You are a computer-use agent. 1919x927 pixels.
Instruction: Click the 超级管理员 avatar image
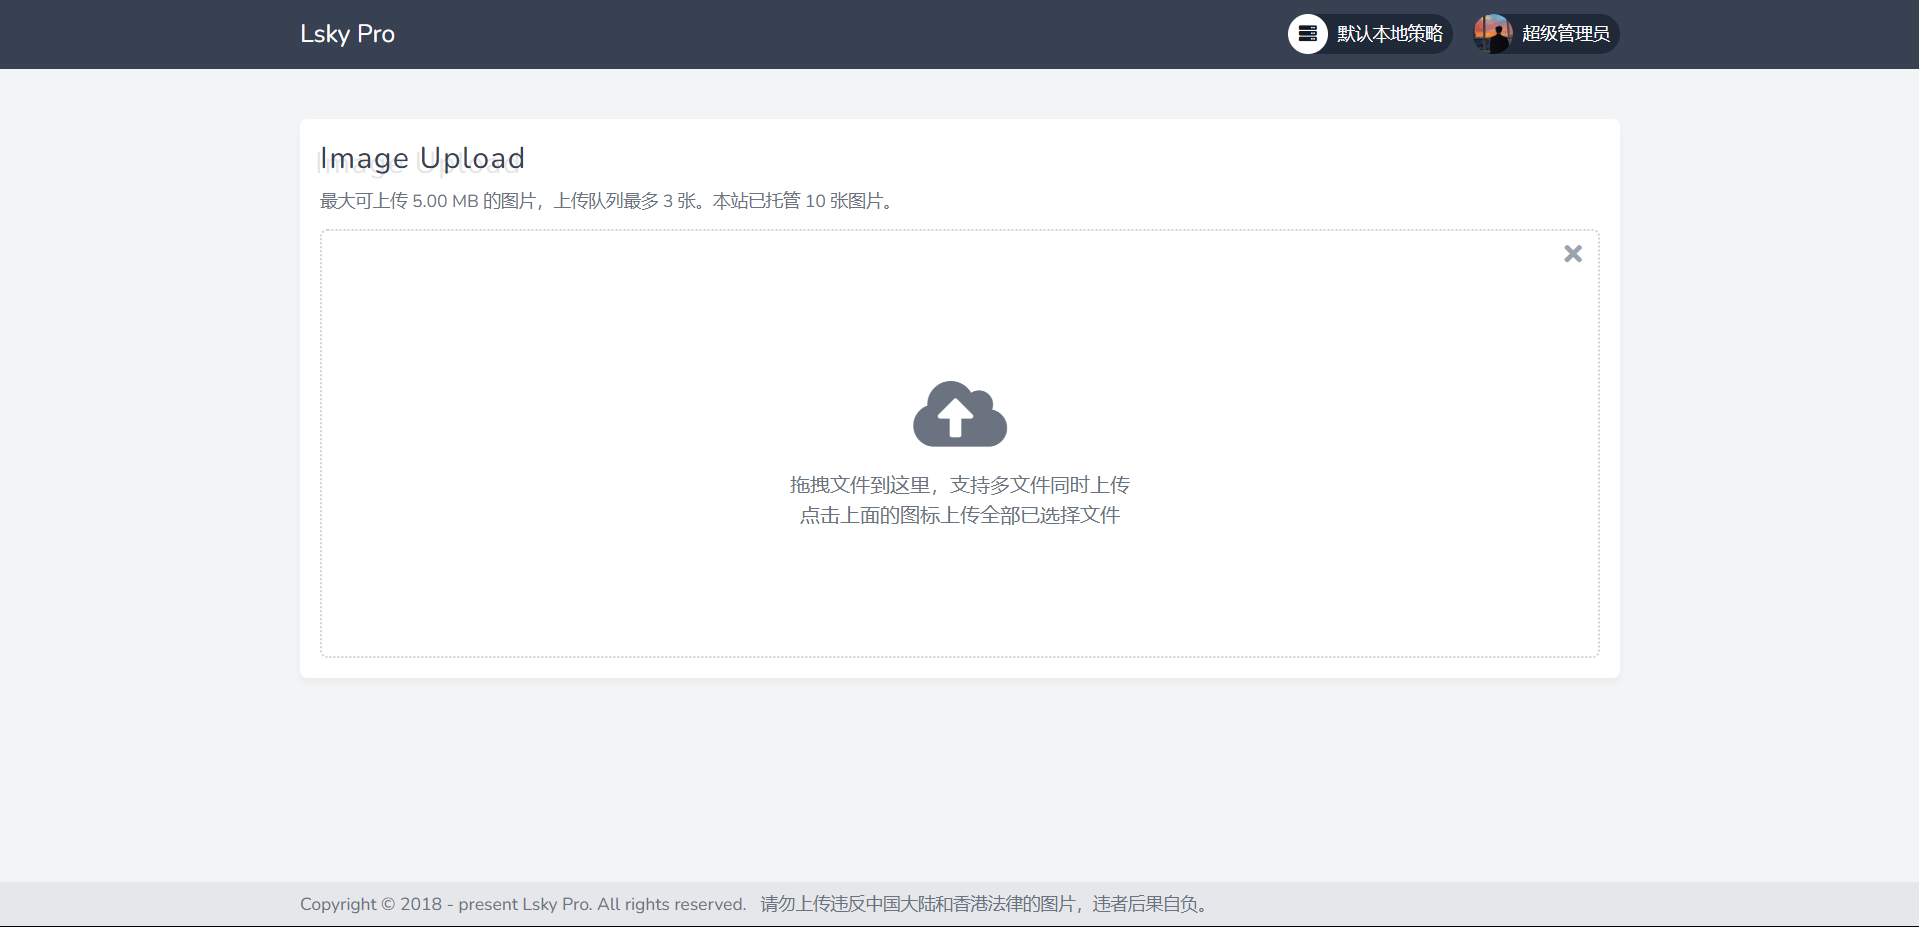pyautogui.click(x=1493, y=34)
